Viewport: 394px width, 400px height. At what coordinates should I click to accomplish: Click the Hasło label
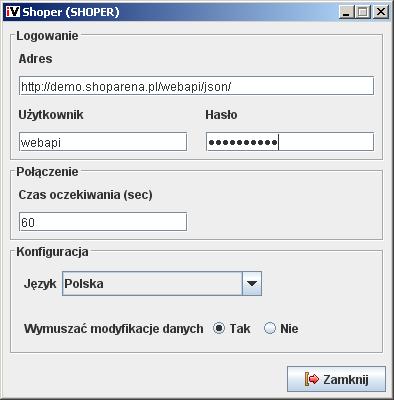[x=221, y=115]
